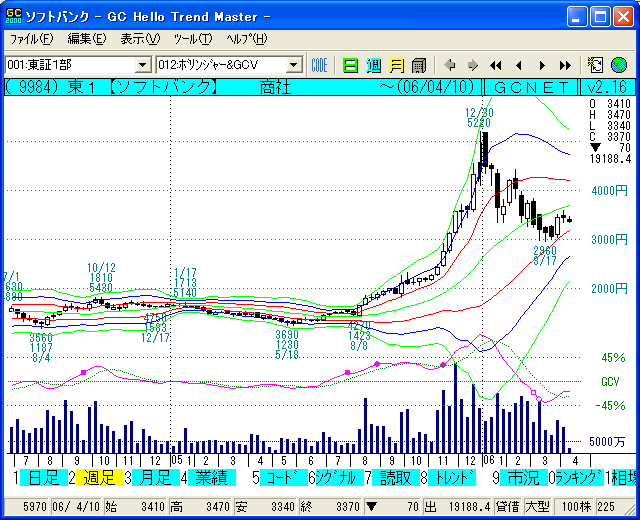The height and width of the screenshot is (520, 640).
Task: Step to next stock with right triangle
Action: [x=542, y=65]
